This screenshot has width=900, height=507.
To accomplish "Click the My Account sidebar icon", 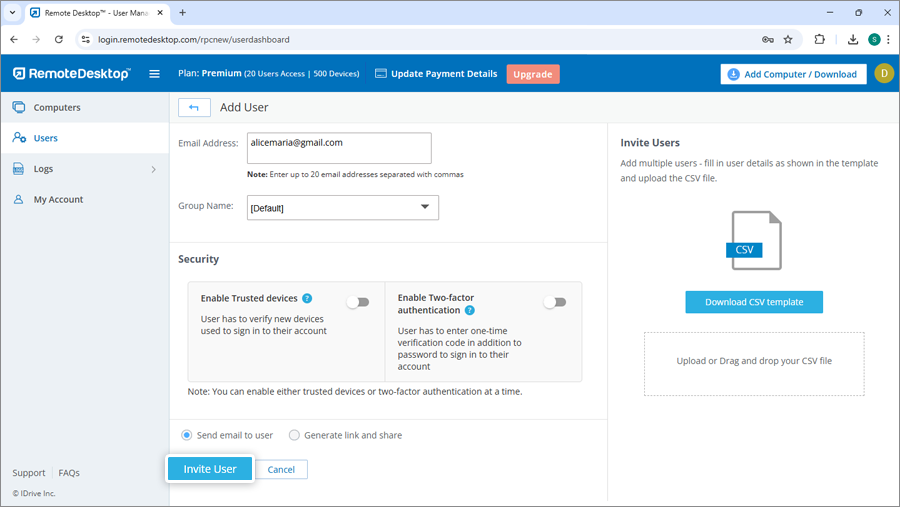I will tap(18, 199).
